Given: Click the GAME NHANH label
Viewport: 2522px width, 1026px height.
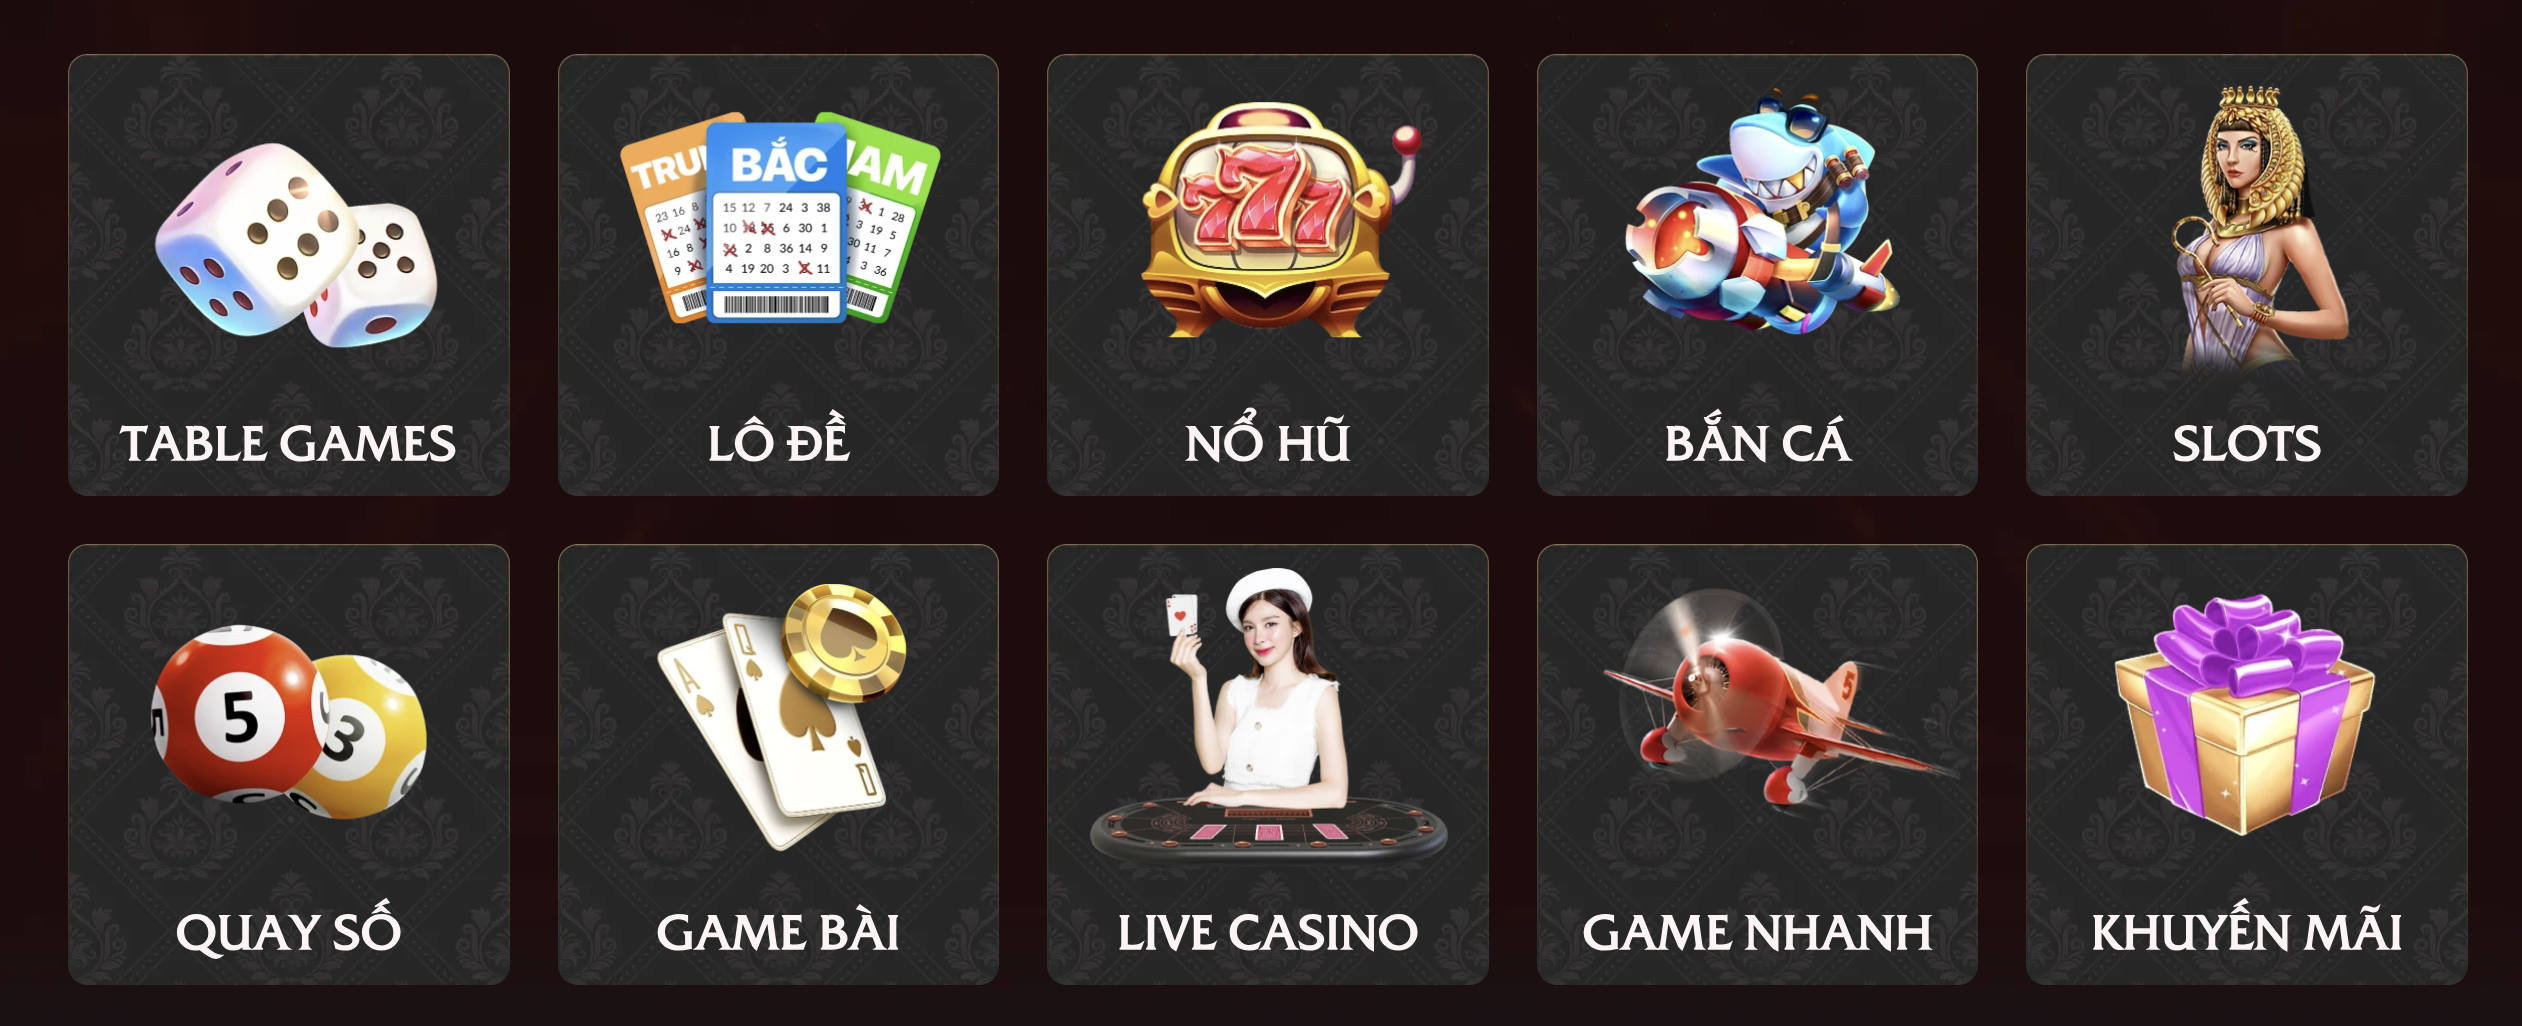Looking at the screenshot, I should 1757,933.
